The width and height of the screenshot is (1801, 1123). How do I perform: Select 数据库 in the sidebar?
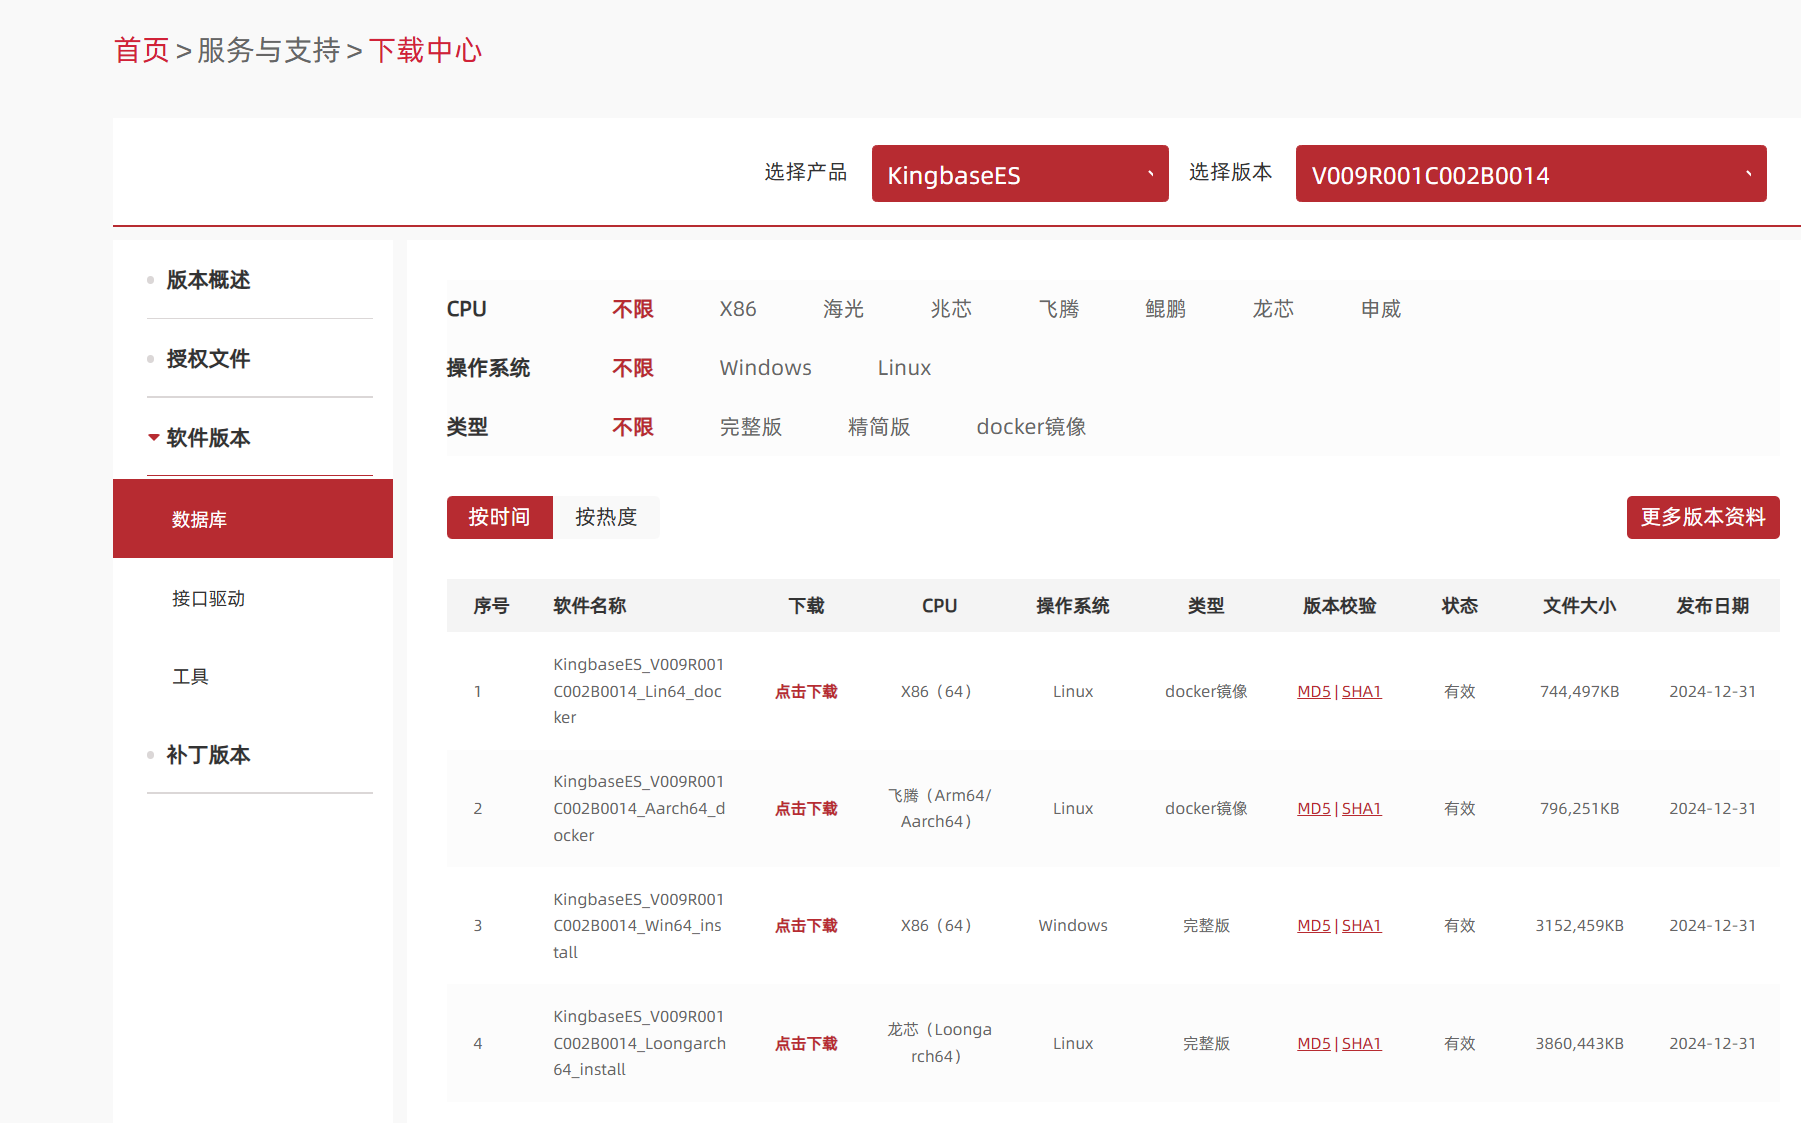click(x=253, y=519)
